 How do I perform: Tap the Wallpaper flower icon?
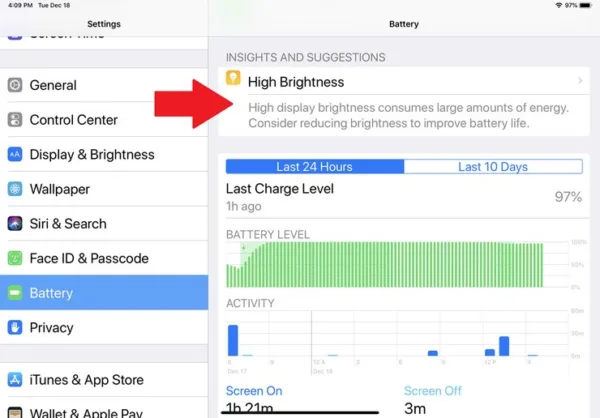click(15, 189)
